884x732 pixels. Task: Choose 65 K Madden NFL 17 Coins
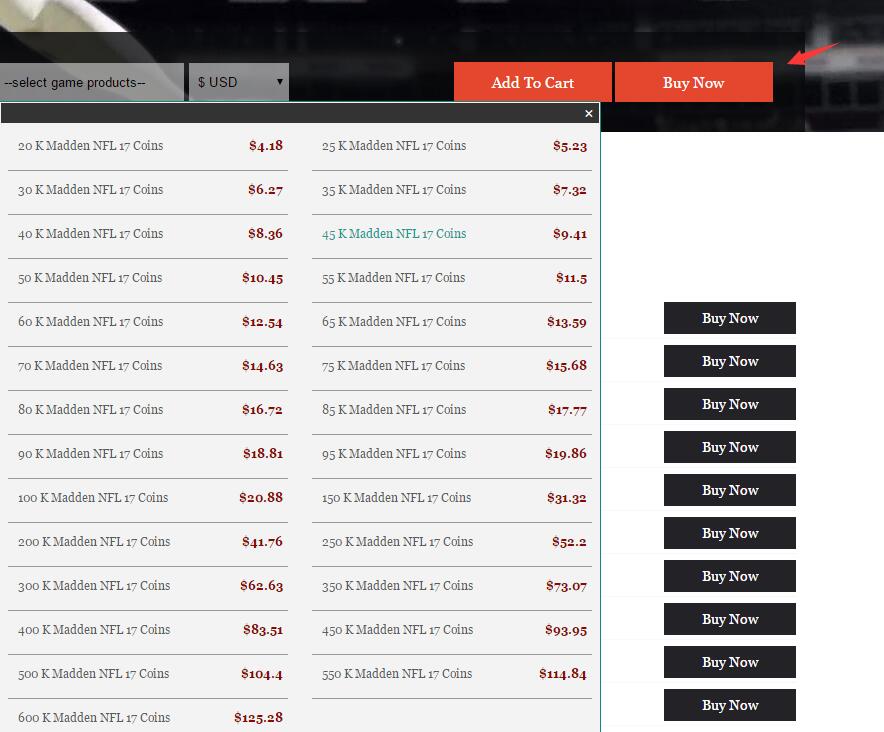click(394, 321)
